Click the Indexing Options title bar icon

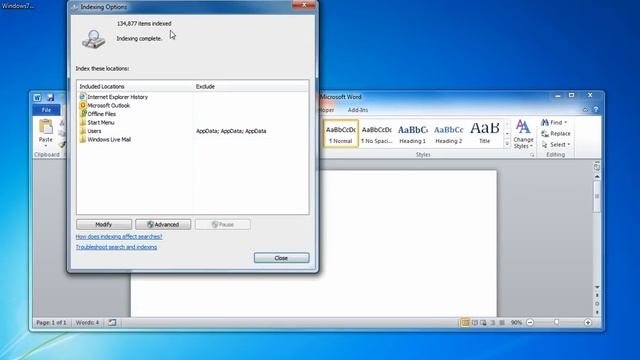coord(75,7)
